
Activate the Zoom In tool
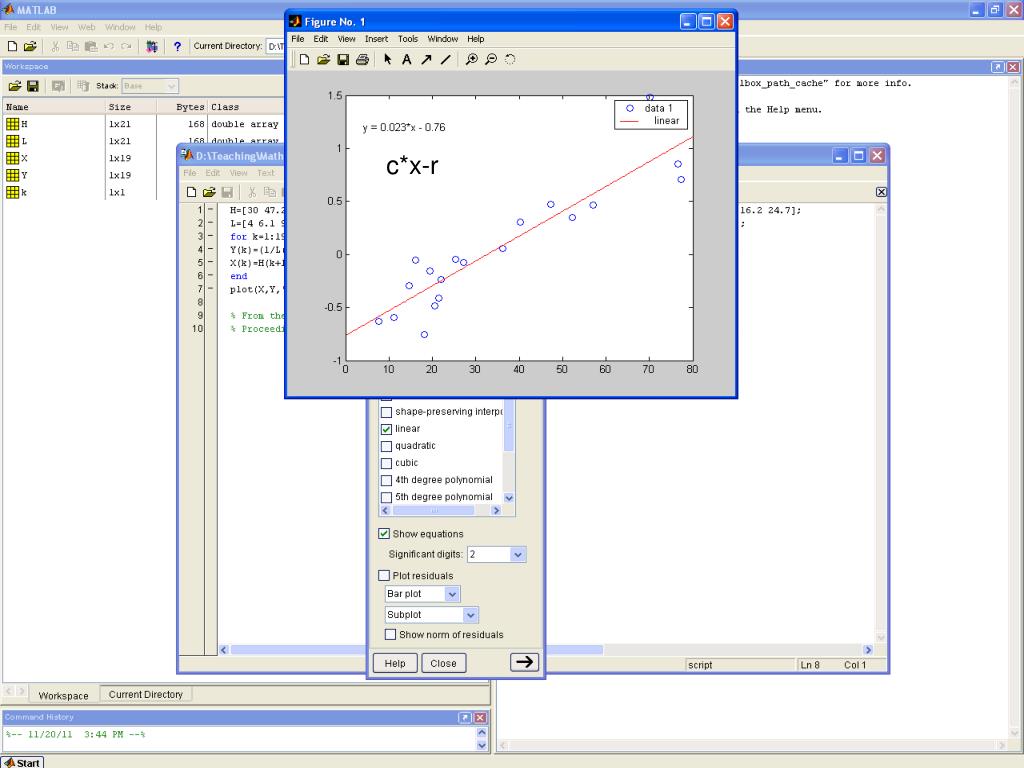point(472,59)
